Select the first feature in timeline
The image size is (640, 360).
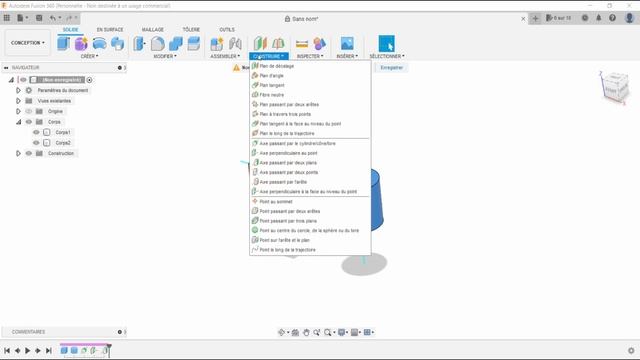pyautogui.click(x=64, y=350)
